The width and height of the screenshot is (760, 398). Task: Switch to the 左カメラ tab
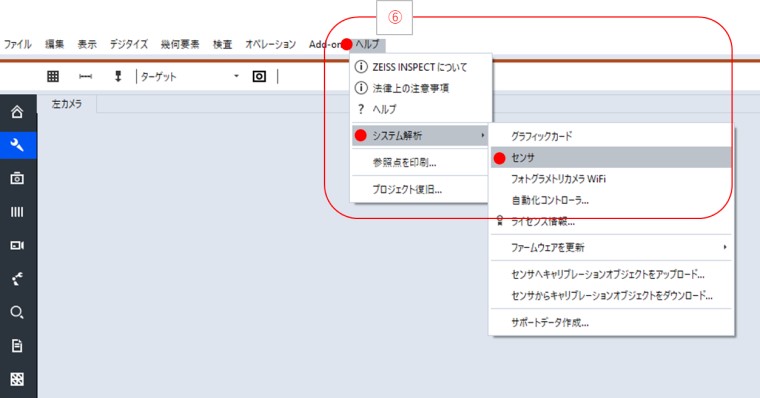point(67,104)
